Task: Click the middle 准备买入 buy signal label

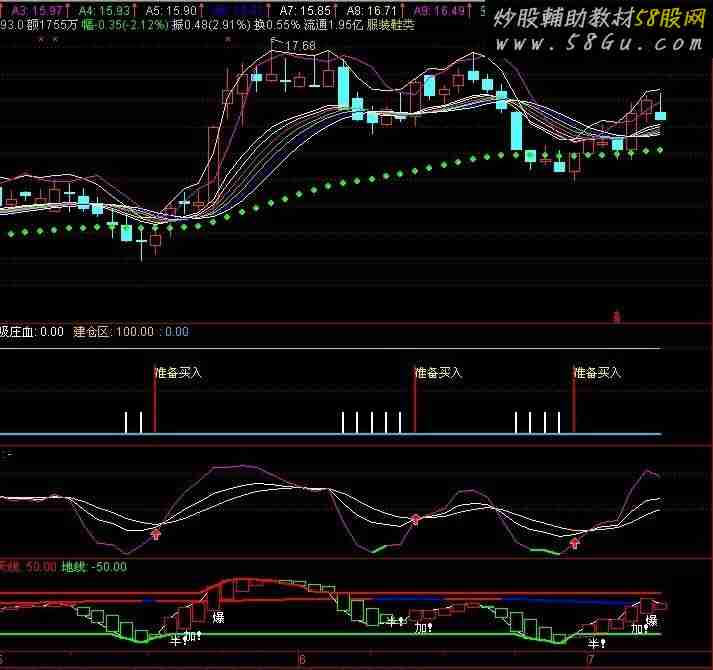Action: coord(438,373)
